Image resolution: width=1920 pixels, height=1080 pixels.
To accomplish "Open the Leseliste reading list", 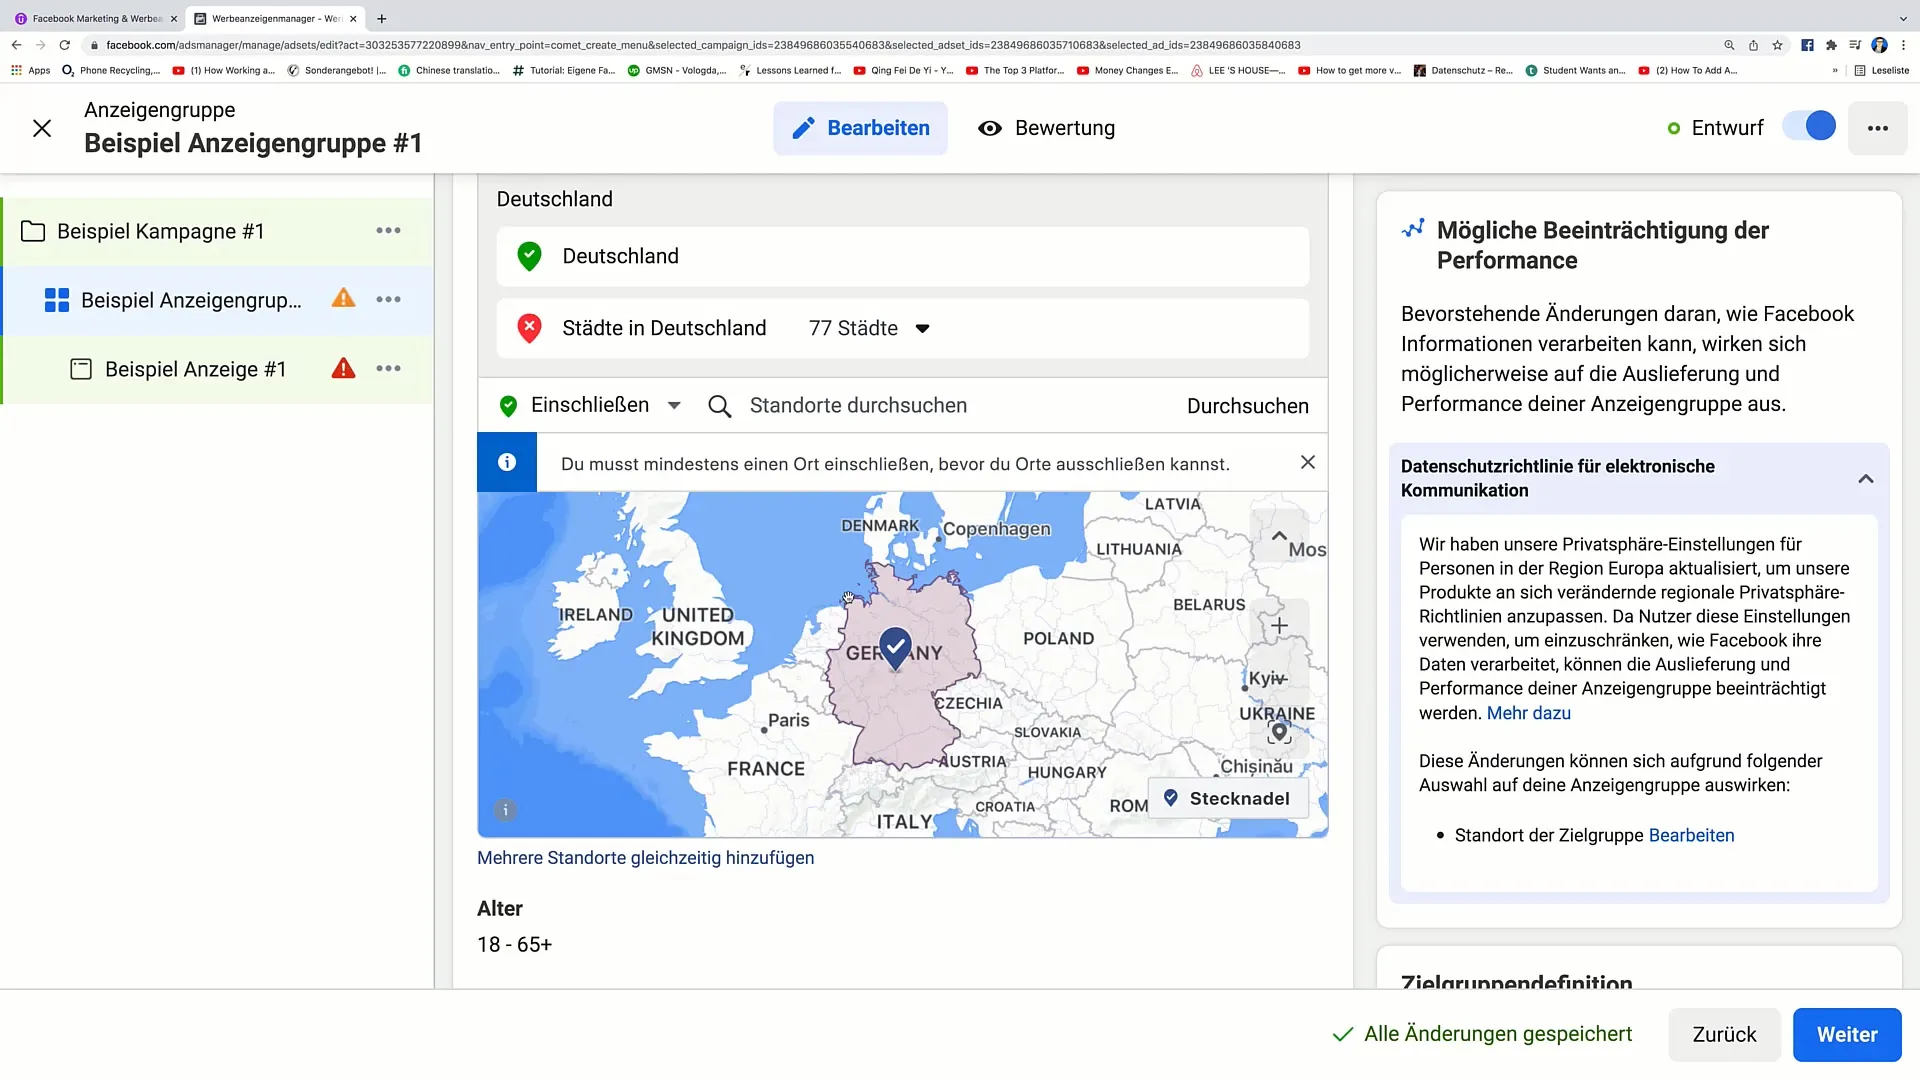I will pyautogui.click(x=1881, y=71).
